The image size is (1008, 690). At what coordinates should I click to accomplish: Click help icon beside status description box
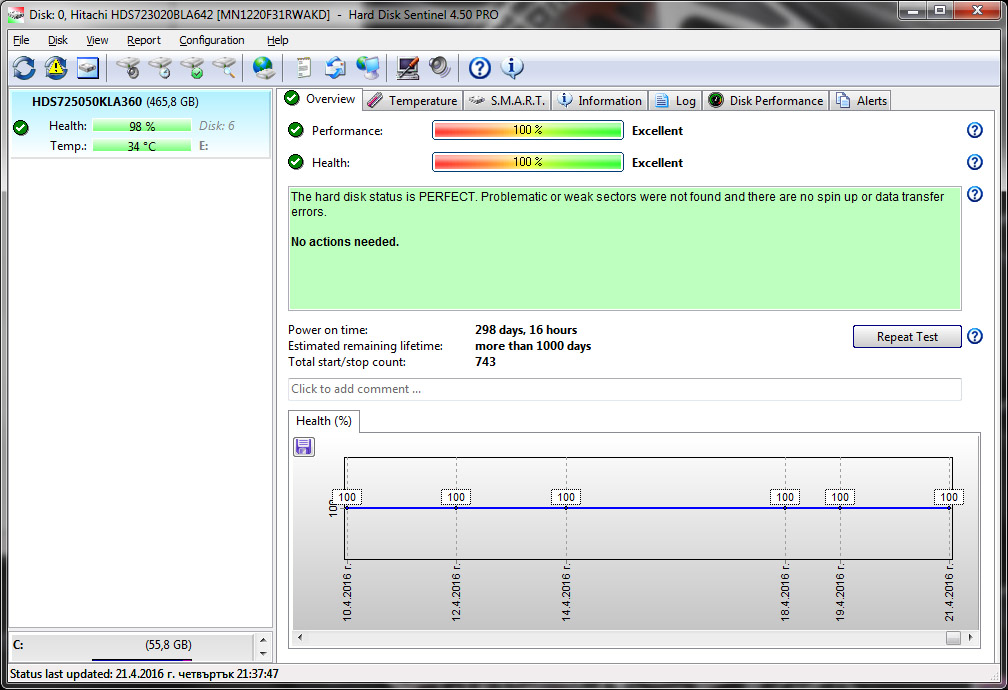(x=975, y=194)
